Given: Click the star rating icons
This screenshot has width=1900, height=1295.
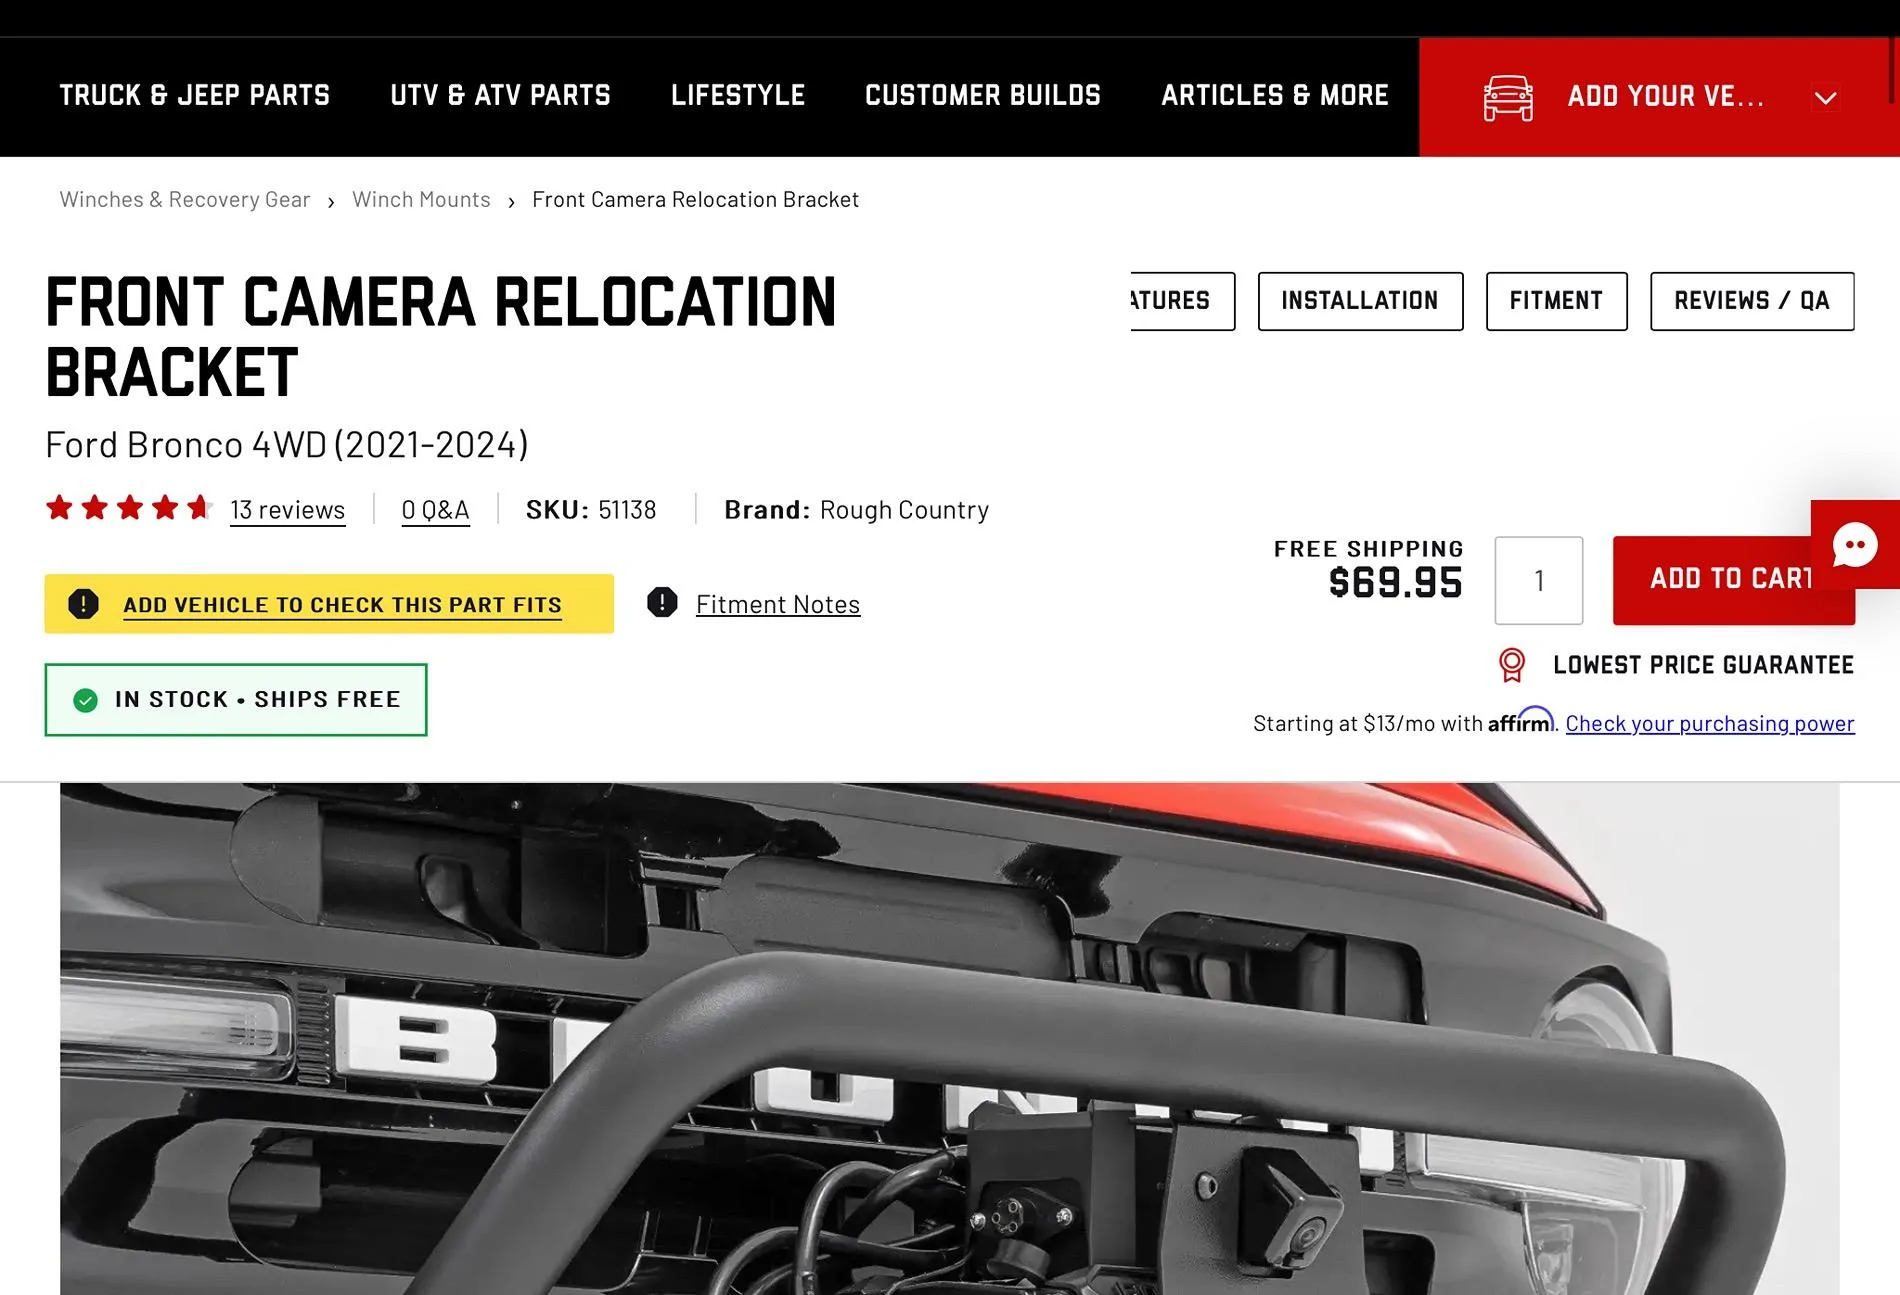Looking at the screenshot, I should pos(129,508).
